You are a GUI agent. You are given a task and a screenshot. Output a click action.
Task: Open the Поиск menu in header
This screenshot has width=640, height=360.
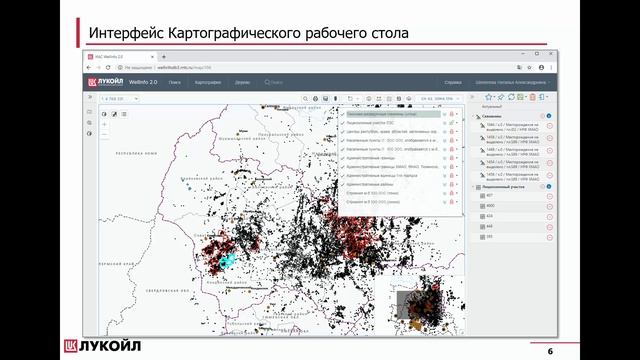pos(175,82)
